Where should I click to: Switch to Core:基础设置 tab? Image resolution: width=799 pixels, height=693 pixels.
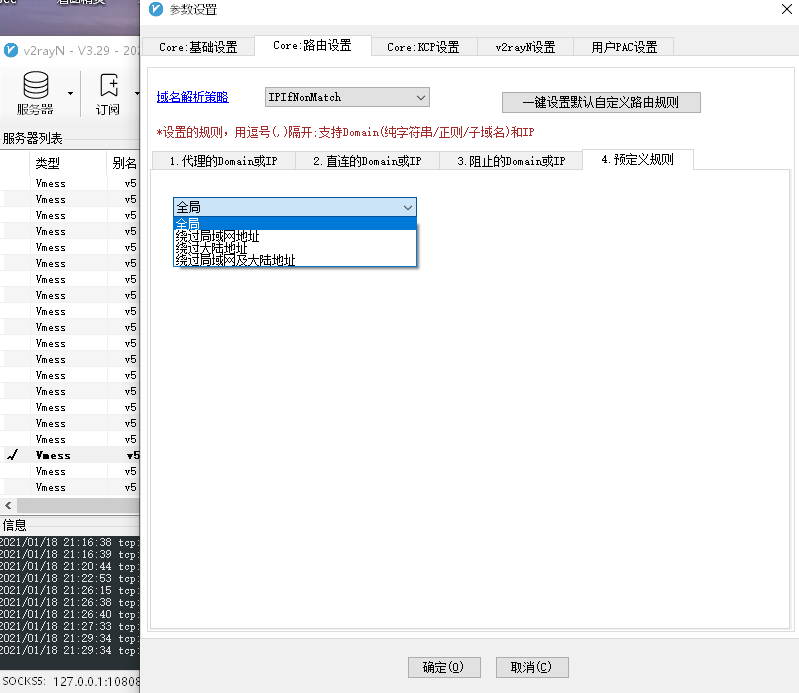(198, 47)
